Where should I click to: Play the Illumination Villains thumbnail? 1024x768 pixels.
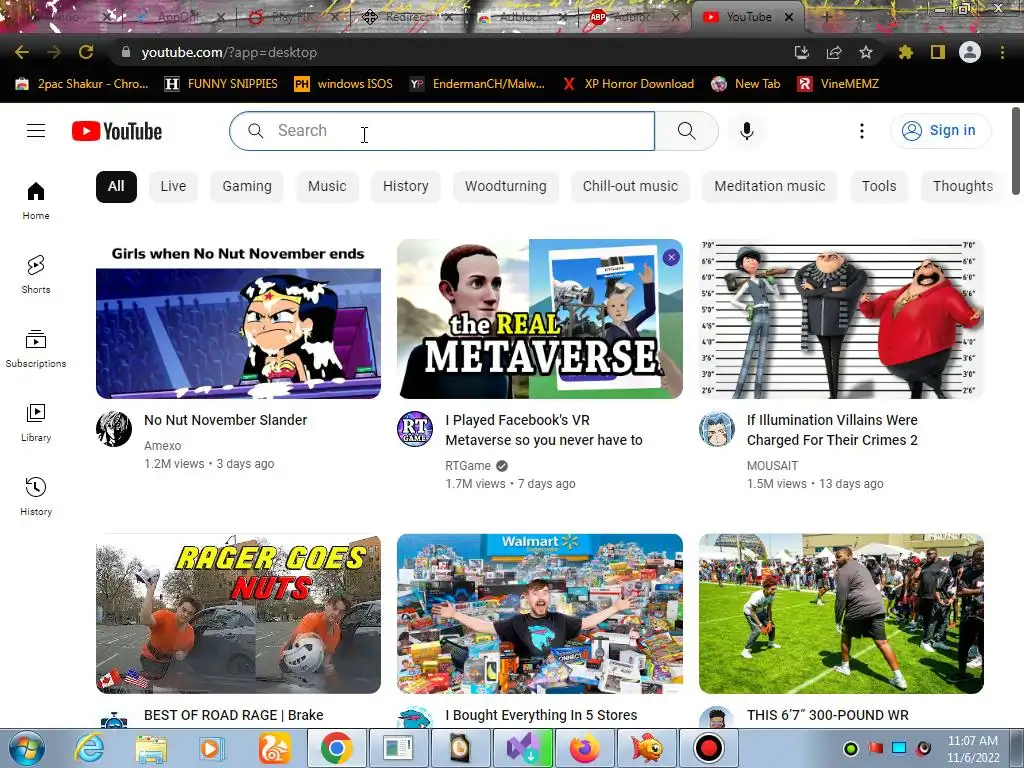pos(841,319)
